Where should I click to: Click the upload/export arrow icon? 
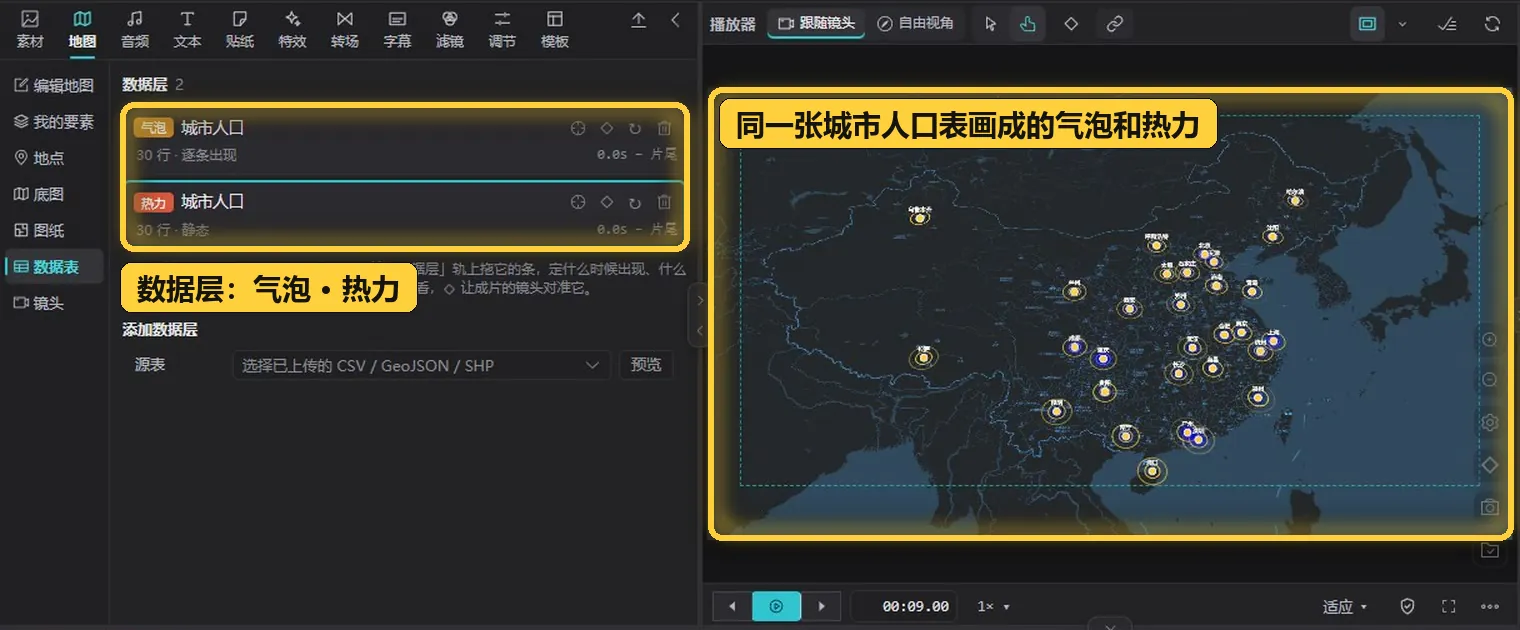639,20
